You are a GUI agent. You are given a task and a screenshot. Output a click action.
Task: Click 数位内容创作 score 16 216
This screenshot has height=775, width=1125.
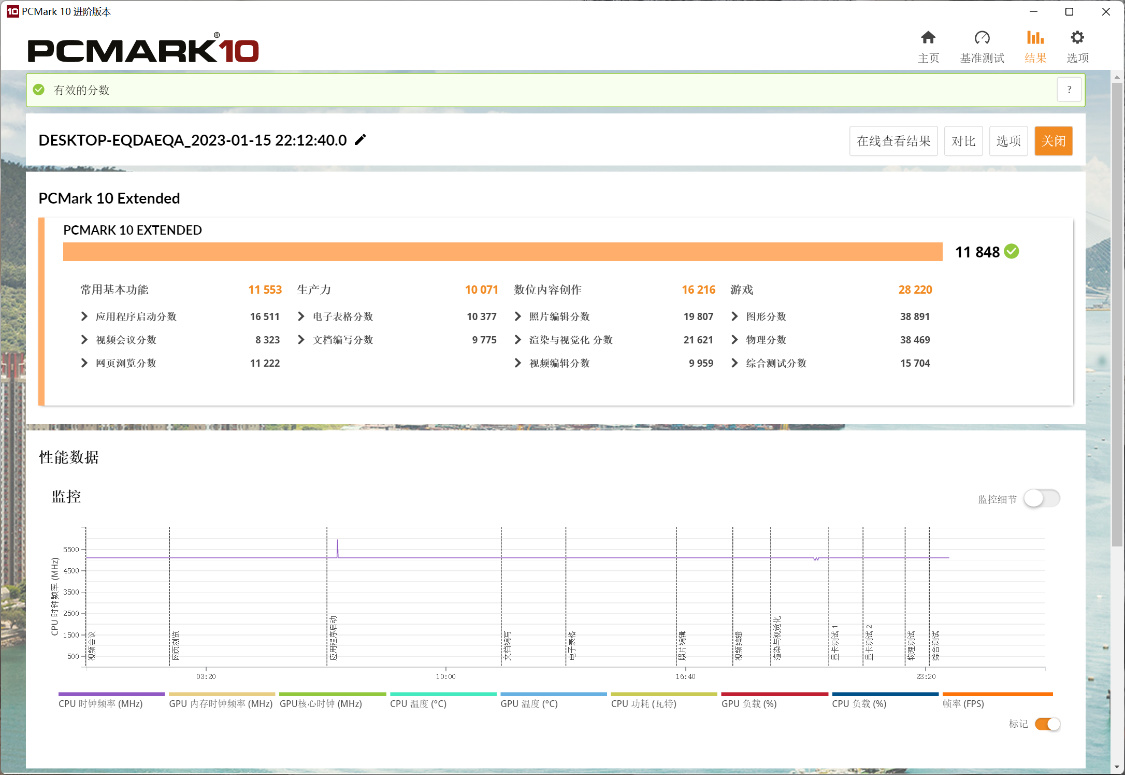point(698,290)
